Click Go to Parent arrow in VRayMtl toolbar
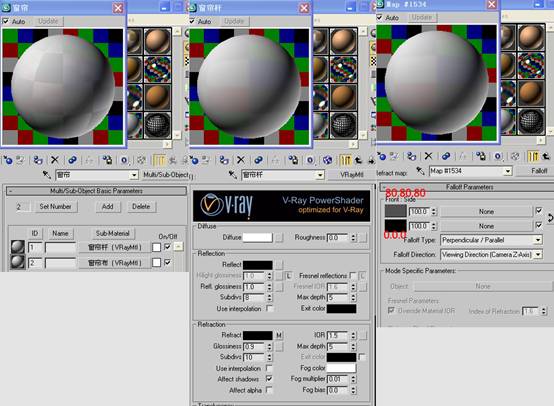The image size is (554, 406). pyautogui.click(x=358, y=160)
